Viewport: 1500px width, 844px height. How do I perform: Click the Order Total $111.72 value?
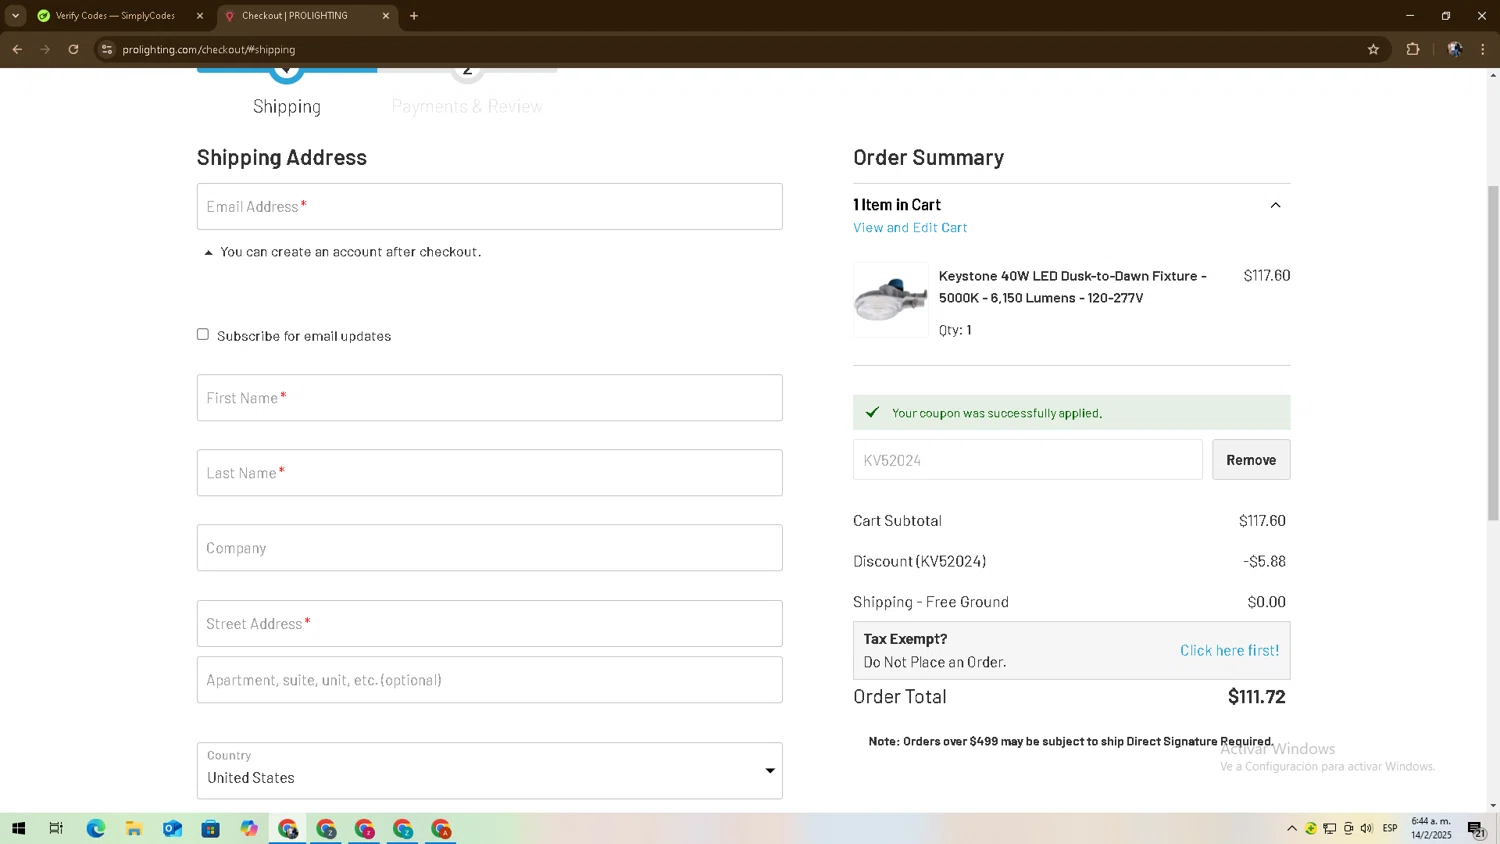[x=1257, y=697]
